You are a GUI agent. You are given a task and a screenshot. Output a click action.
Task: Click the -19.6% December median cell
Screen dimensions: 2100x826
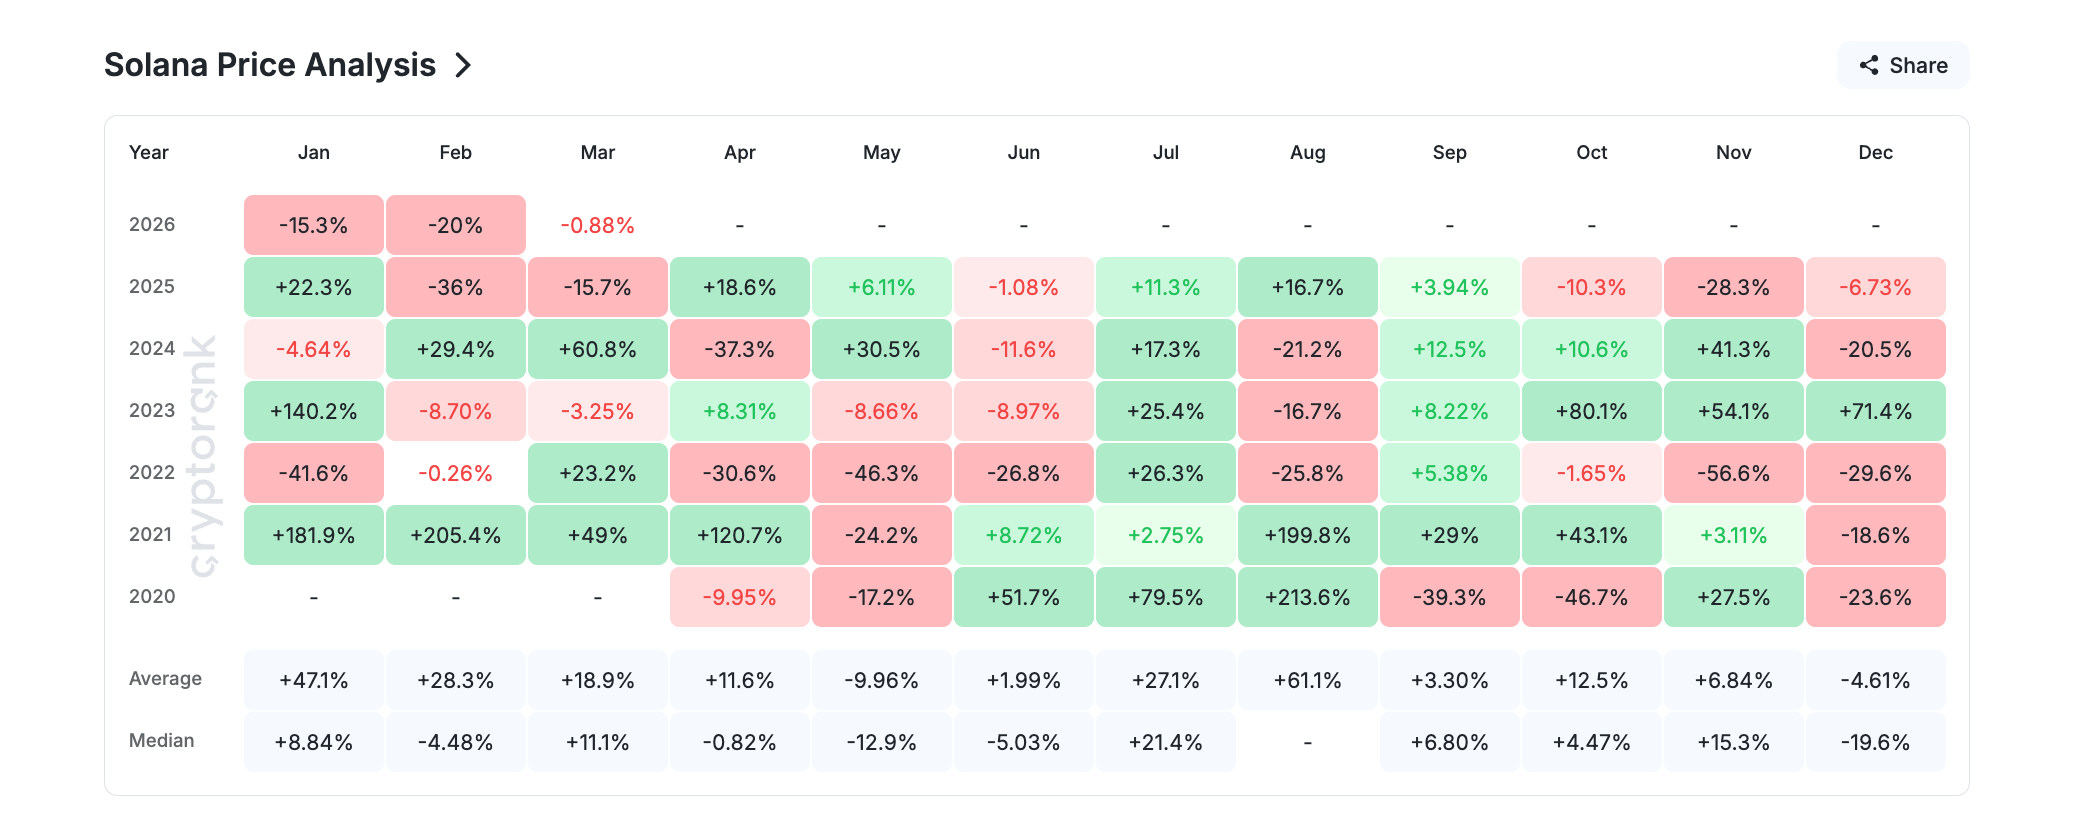tap(1875, 741)
